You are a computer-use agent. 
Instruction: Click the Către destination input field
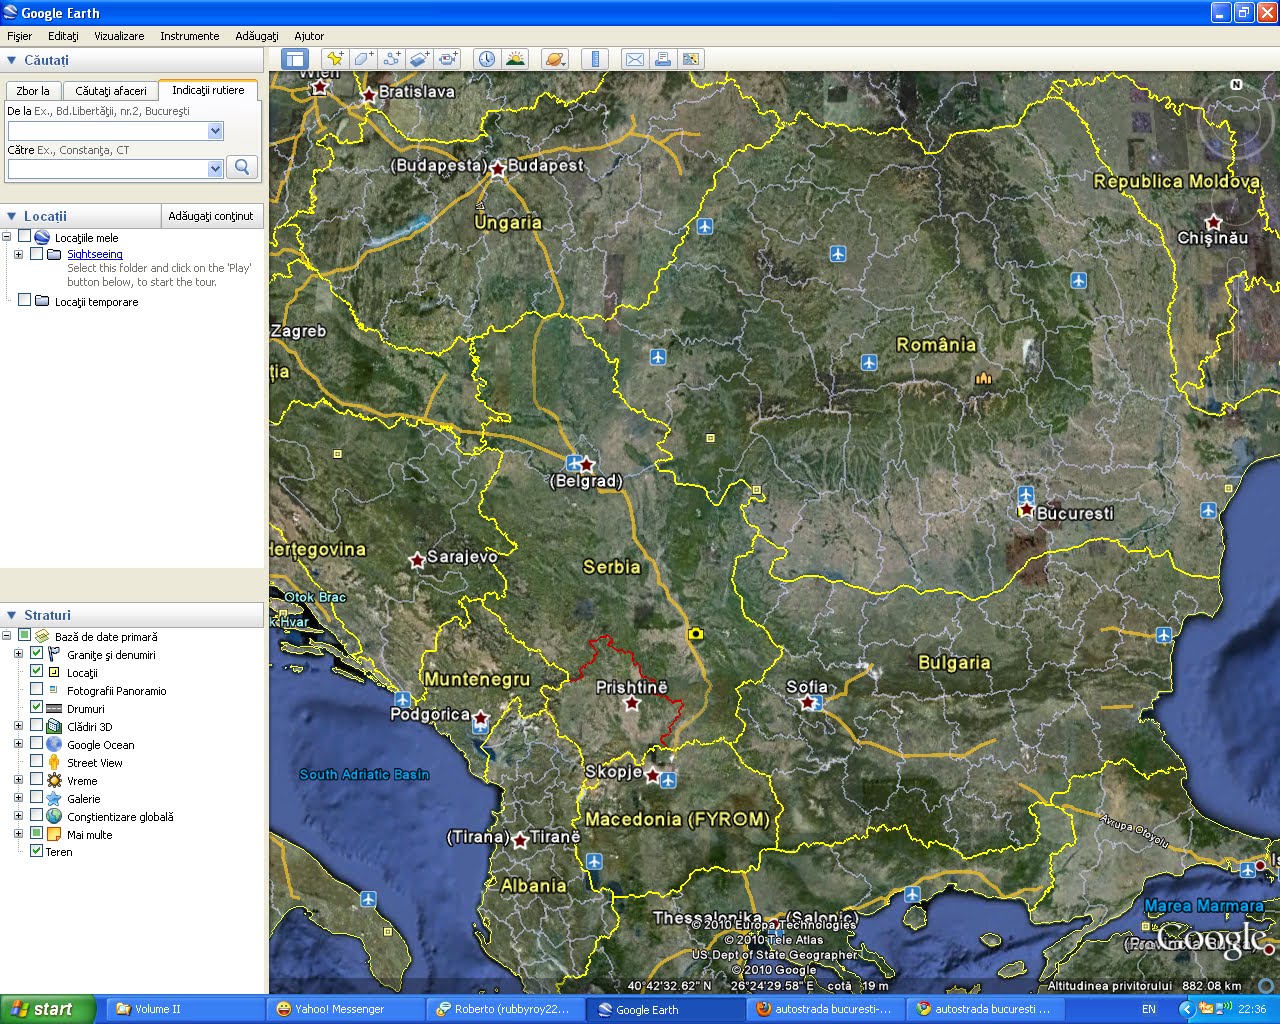point(108,169)
